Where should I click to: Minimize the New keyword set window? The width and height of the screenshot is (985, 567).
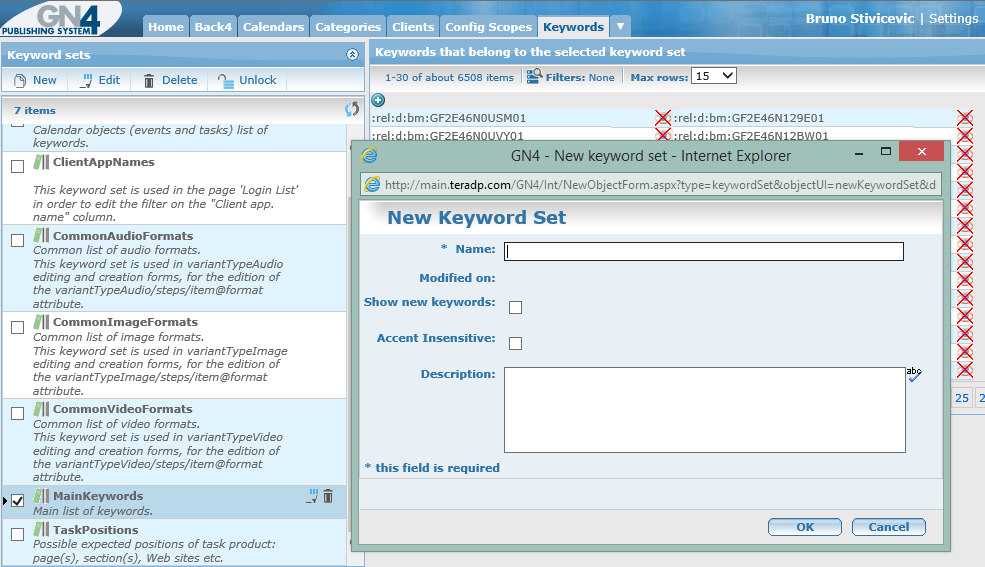click(x=859, y=153)
